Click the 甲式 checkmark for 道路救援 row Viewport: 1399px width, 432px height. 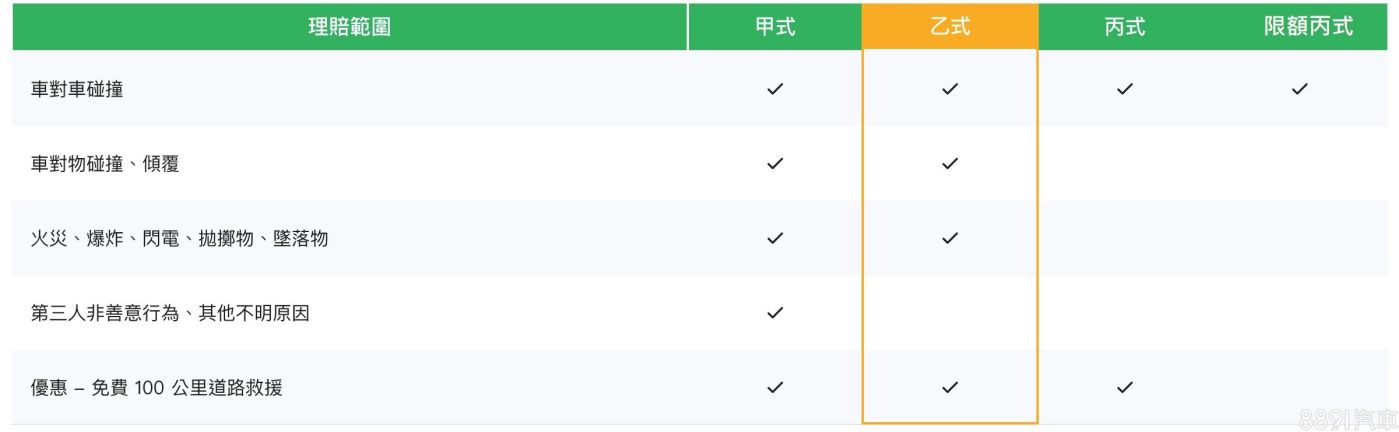[775, 387]
